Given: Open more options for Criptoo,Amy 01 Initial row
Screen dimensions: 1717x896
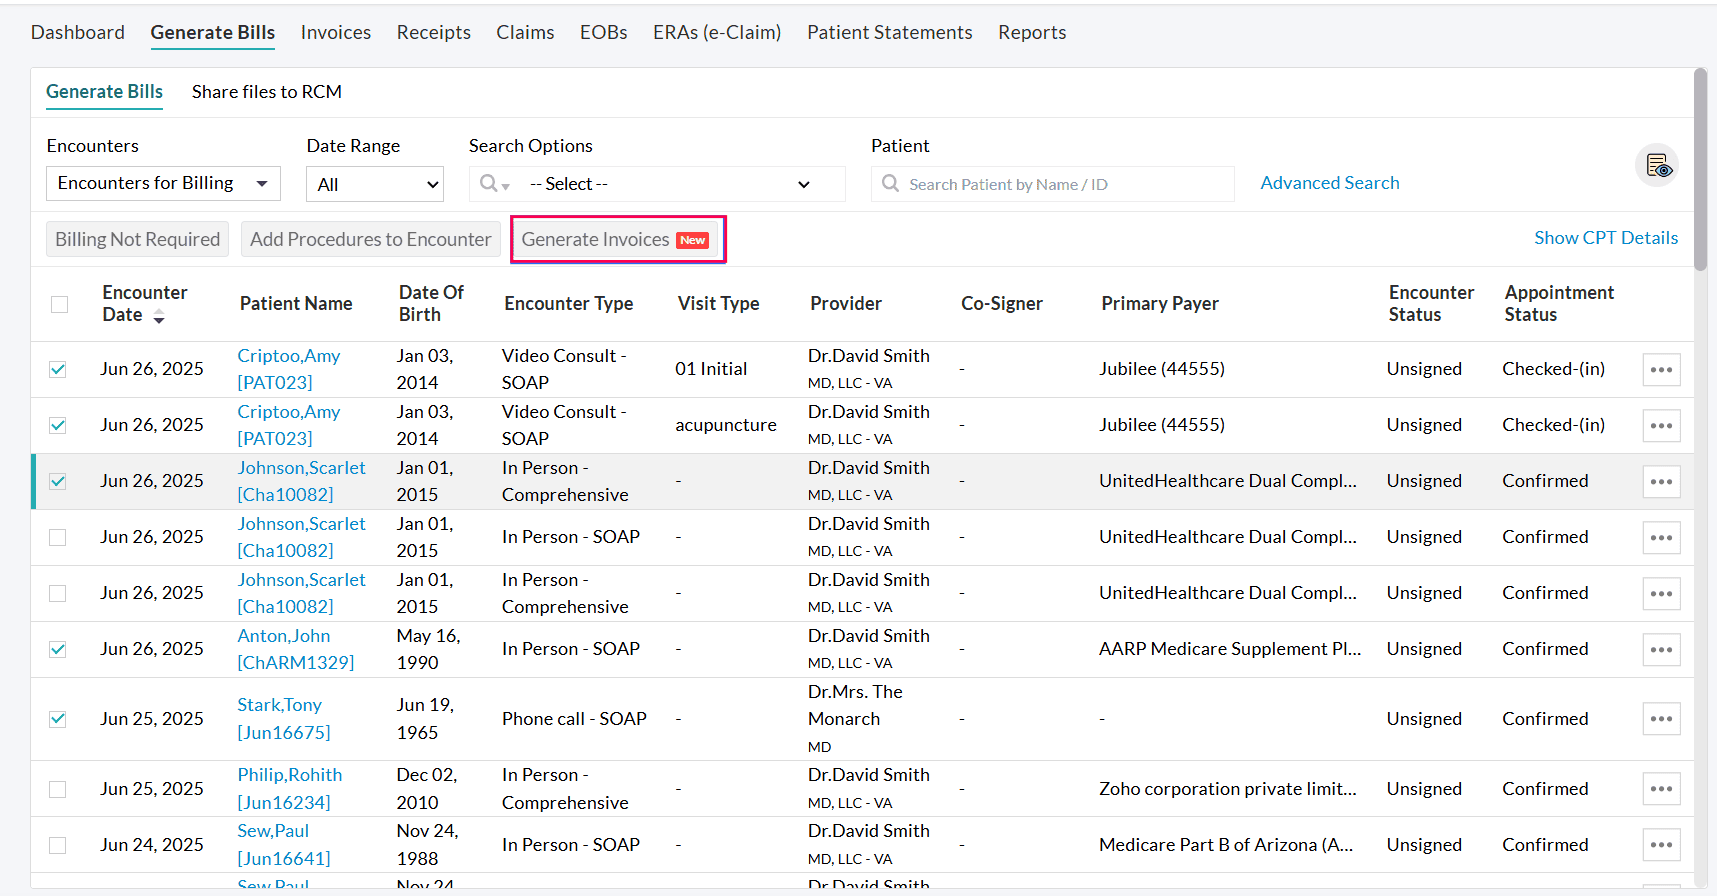Looking at the screenshot, I should coord(1661,370).
